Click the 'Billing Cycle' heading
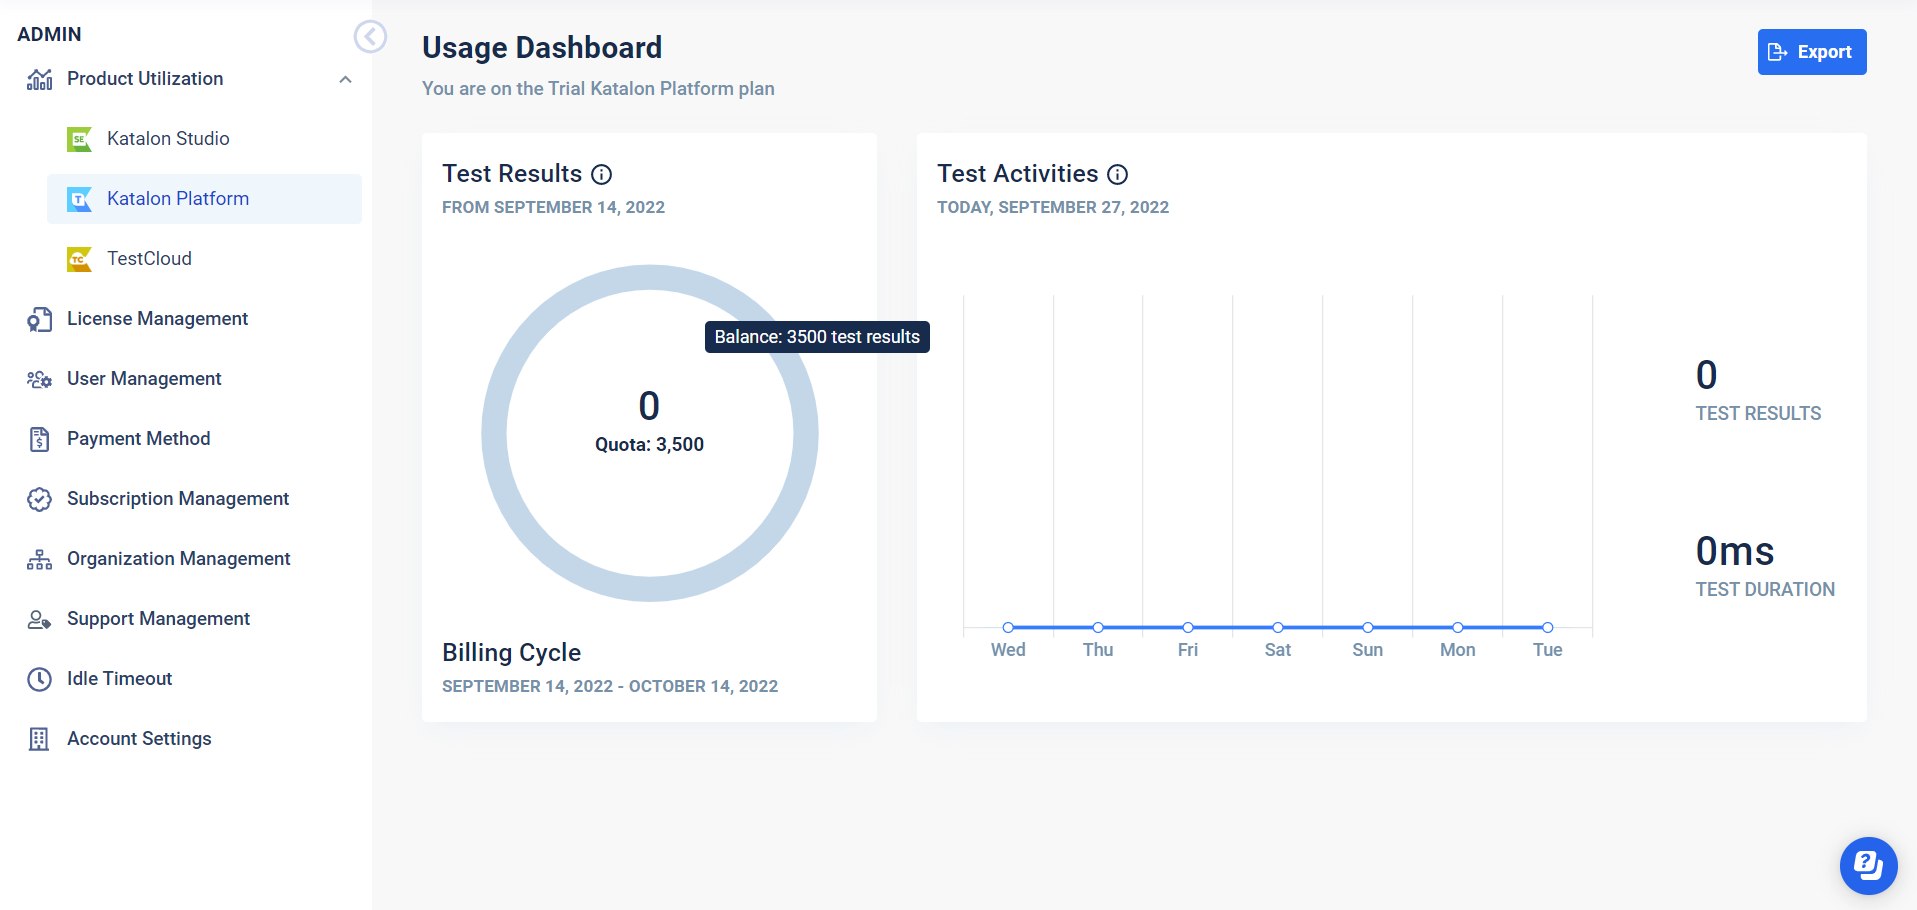This screenshot has width=1917, height=910. click(x=511, y=652)
